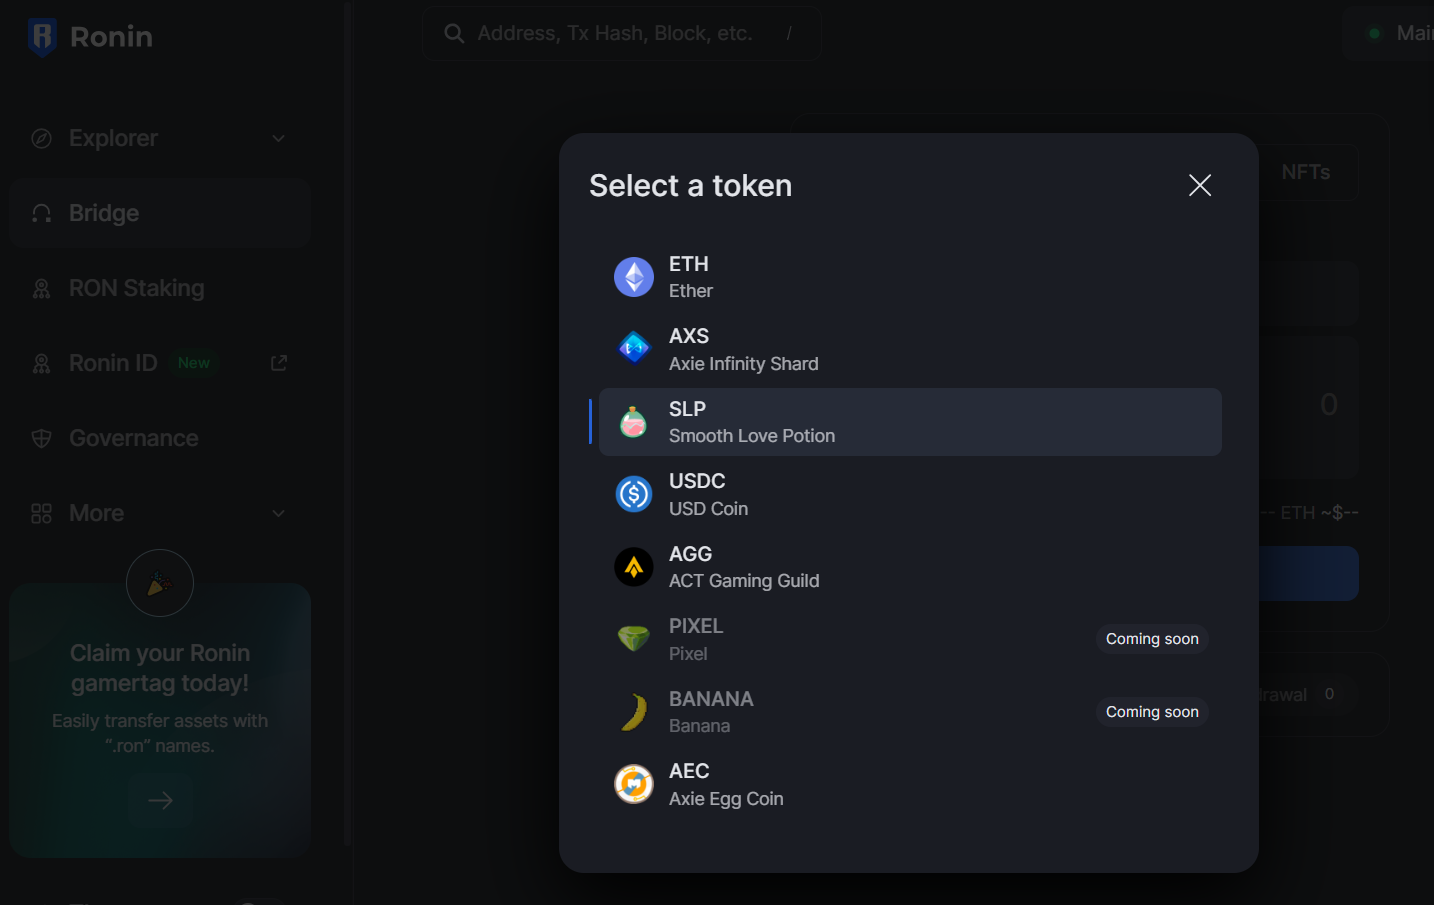The width and height of the screenshot is (1434, 905).
Task: Expand the More menu chevron
Action: click(279, 513)
